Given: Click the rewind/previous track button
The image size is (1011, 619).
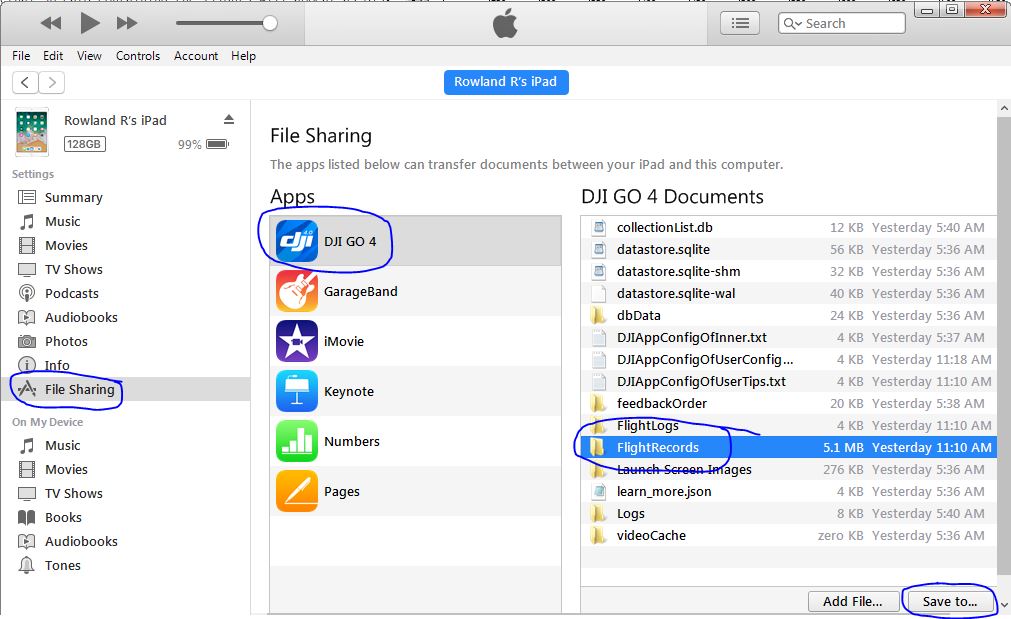Looking at the screenshot, I should [51, 22].
